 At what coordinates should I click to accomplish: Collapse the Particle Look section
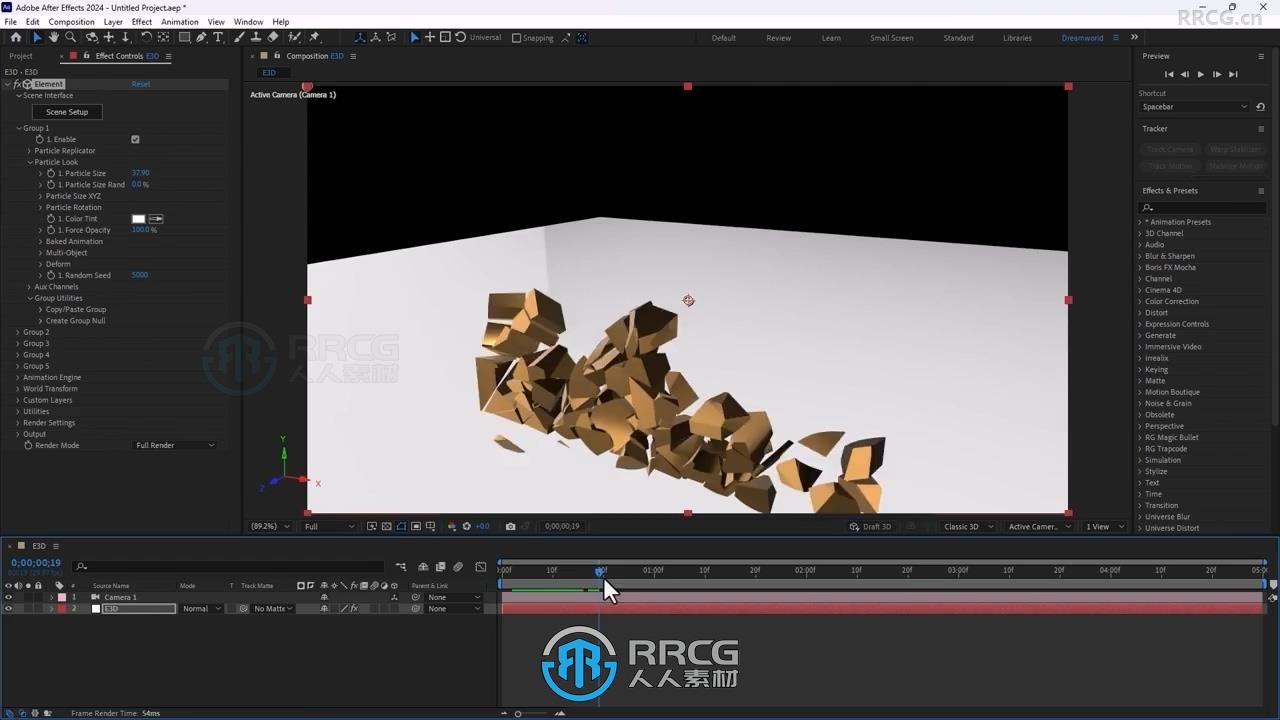pyautogui.click(x=29, y=162)
